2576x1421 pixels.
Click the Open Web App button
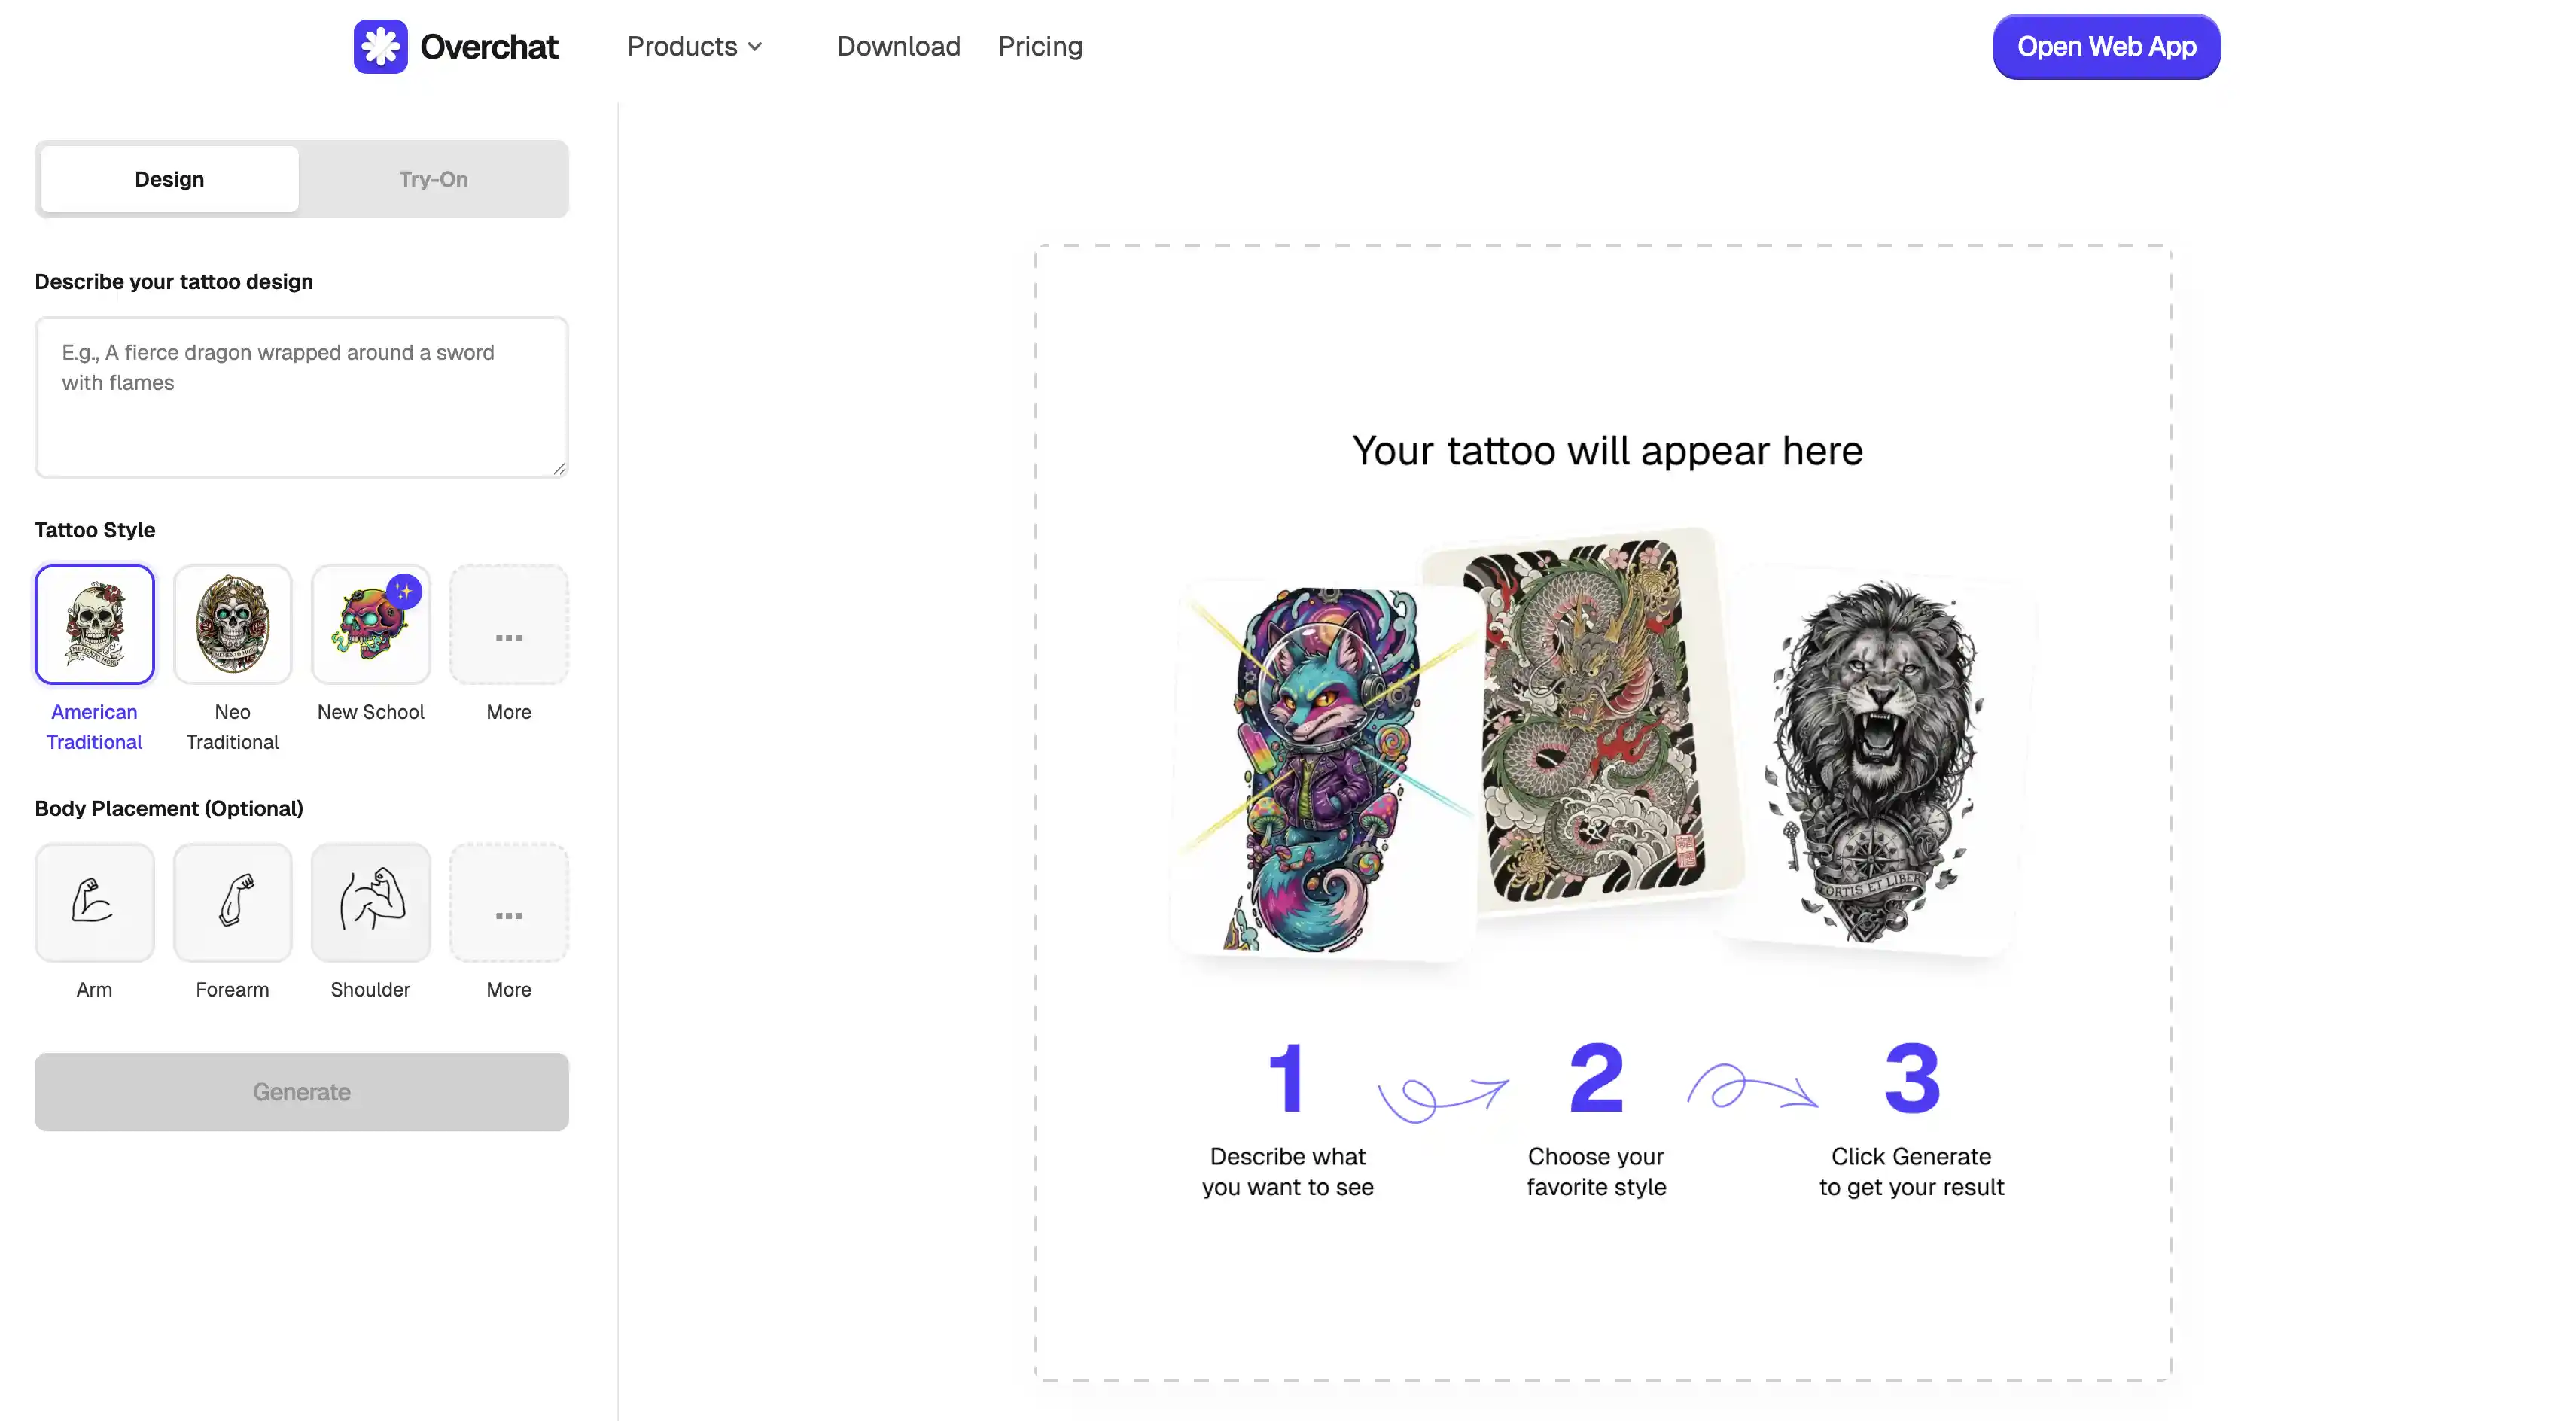pyautogui.click(x=2106, y=46)
